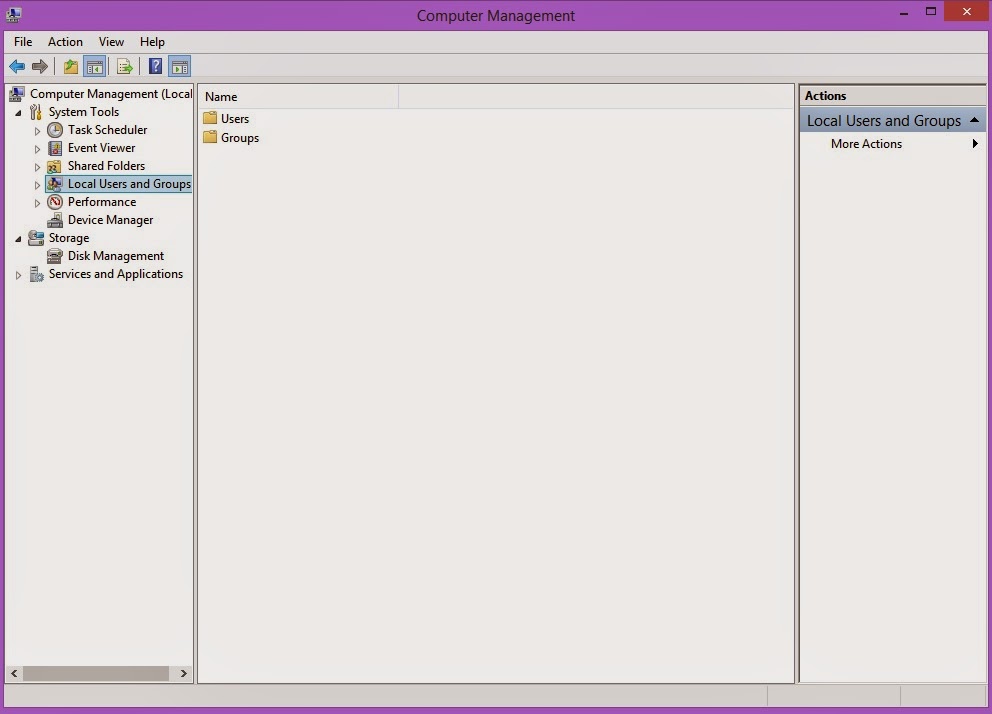Image resolution: width=992 pixels, height=714 pixels.
Task: Click the Export List toolbar icon
Action: point(125,66)
